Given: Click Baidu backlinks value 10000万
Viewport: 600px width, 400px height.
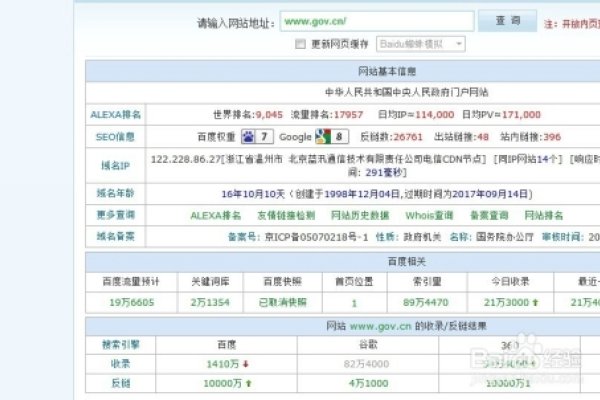Looking at the screenshot, I should tap(223, 383).
